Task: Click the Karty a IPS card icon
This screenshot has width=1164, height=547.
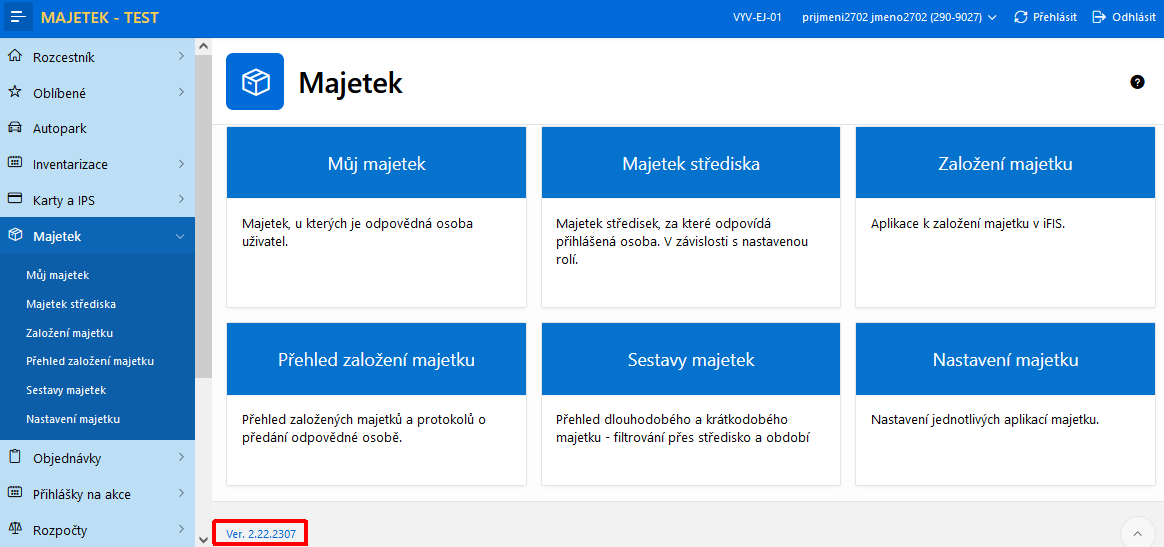Action: (14, 199)
